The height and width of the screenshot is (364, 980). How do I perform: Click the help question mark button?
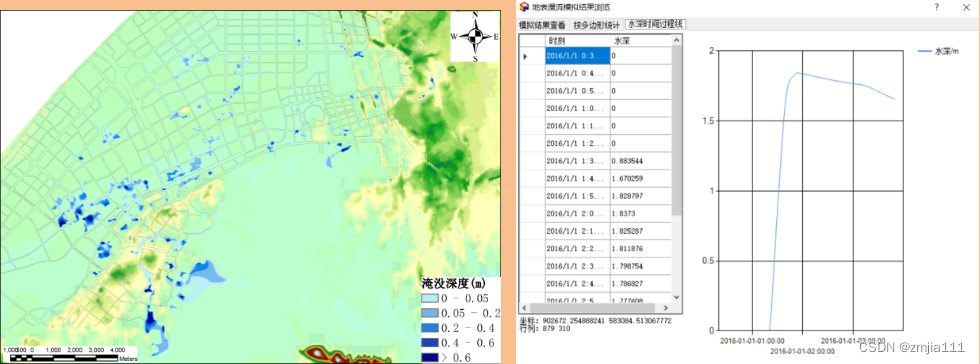click(936, 7)
